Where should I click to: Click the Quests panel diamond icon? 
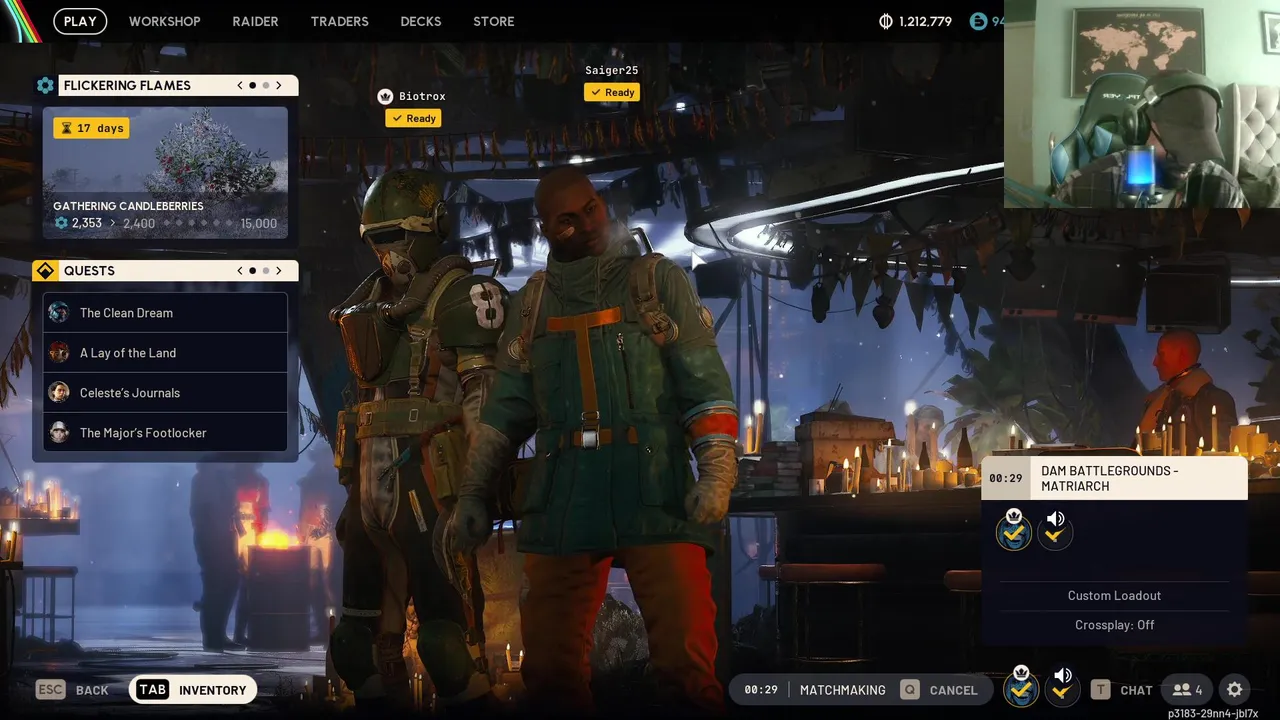coord(45,271)
